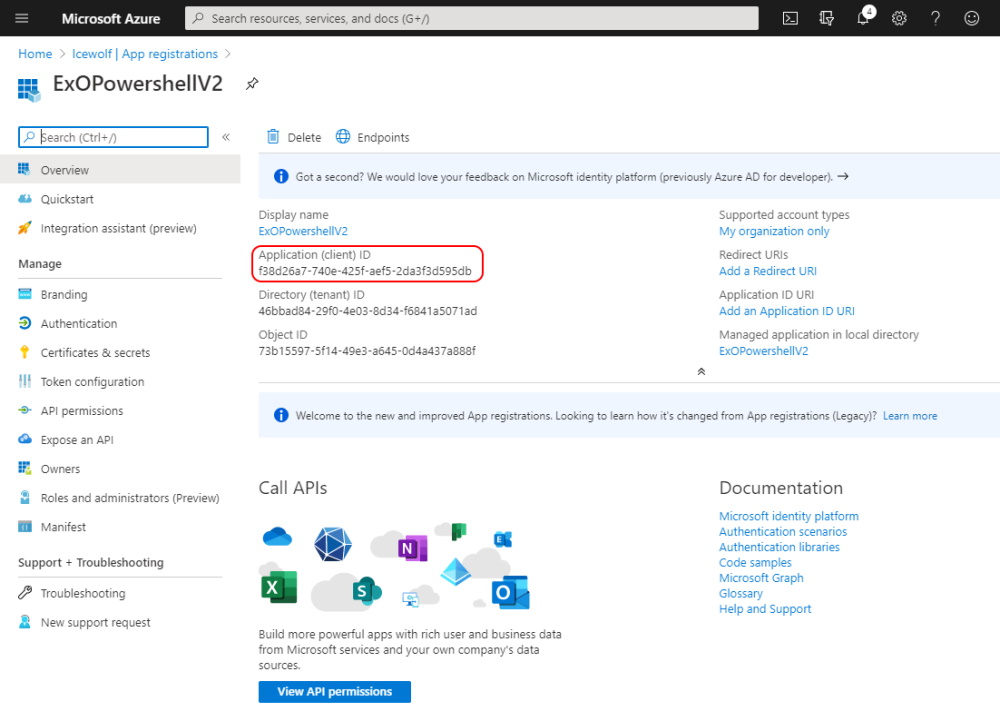This screenshot has width=1000, height=721.
Task: Click the Owners icon
Action: tap(25, 468)
